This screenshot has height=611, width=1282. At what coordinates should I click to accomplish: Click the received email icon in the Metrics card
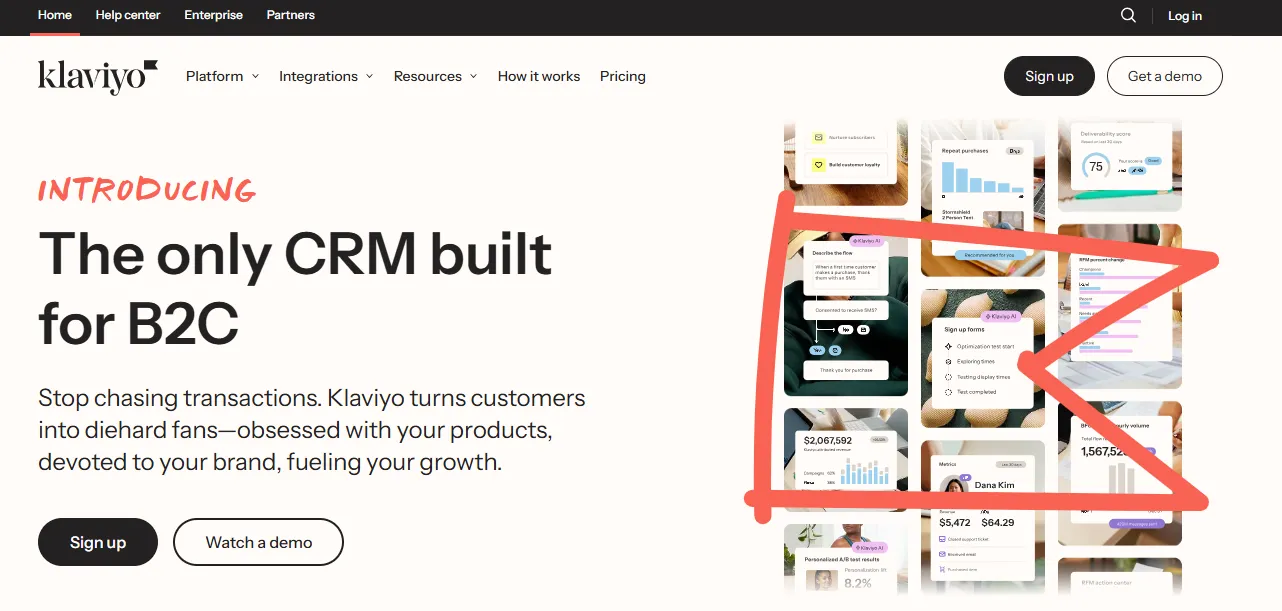point(942,554)
